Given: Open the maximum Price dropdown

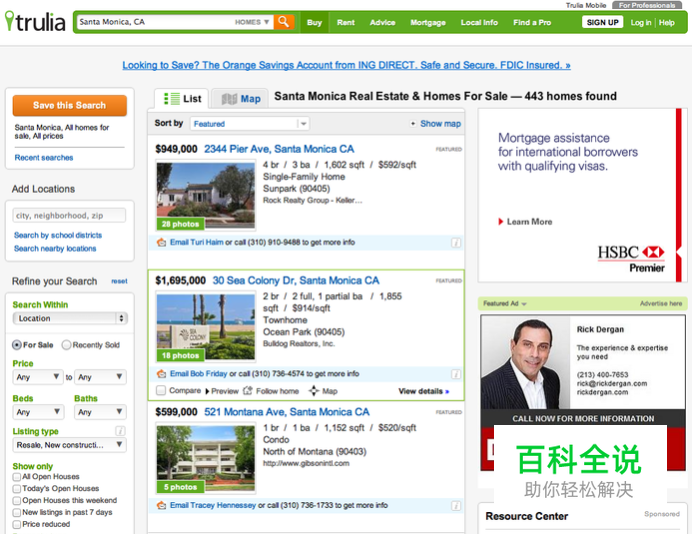Looking at the screenshot, I should coord(100,377).
